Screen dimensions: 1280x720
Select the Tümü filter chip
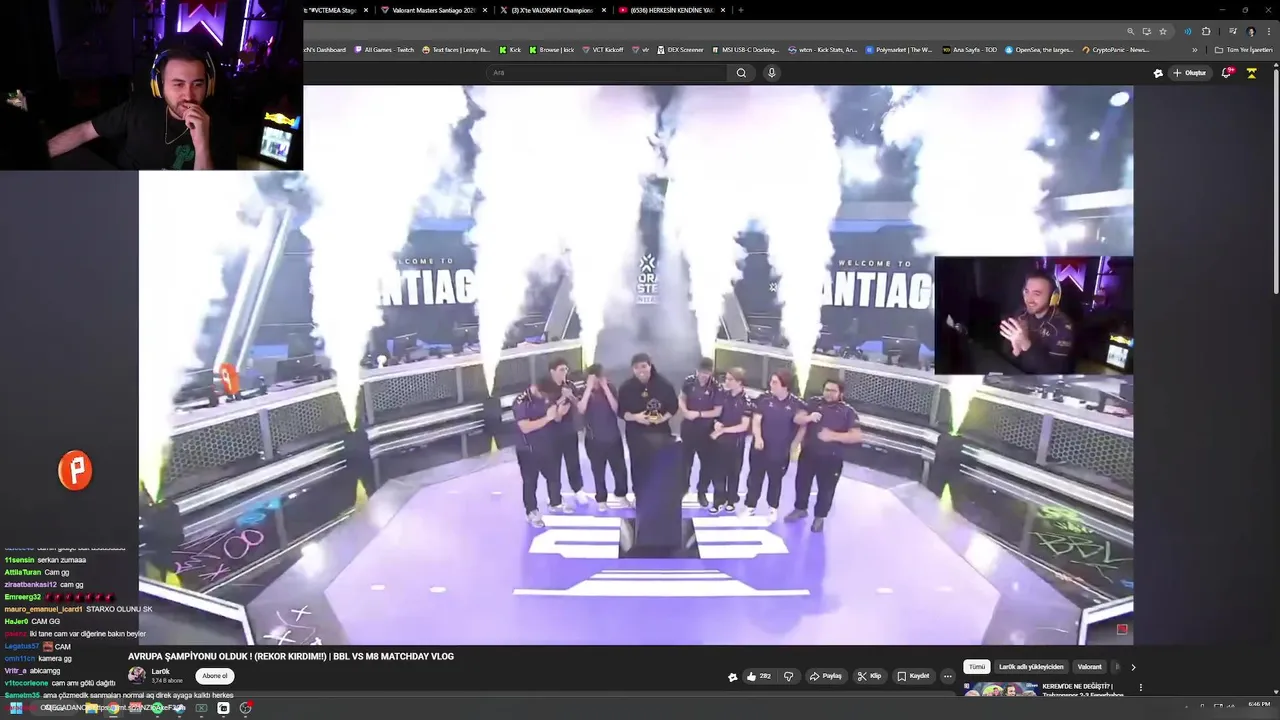pyautogui.click(x=977, y=667)
